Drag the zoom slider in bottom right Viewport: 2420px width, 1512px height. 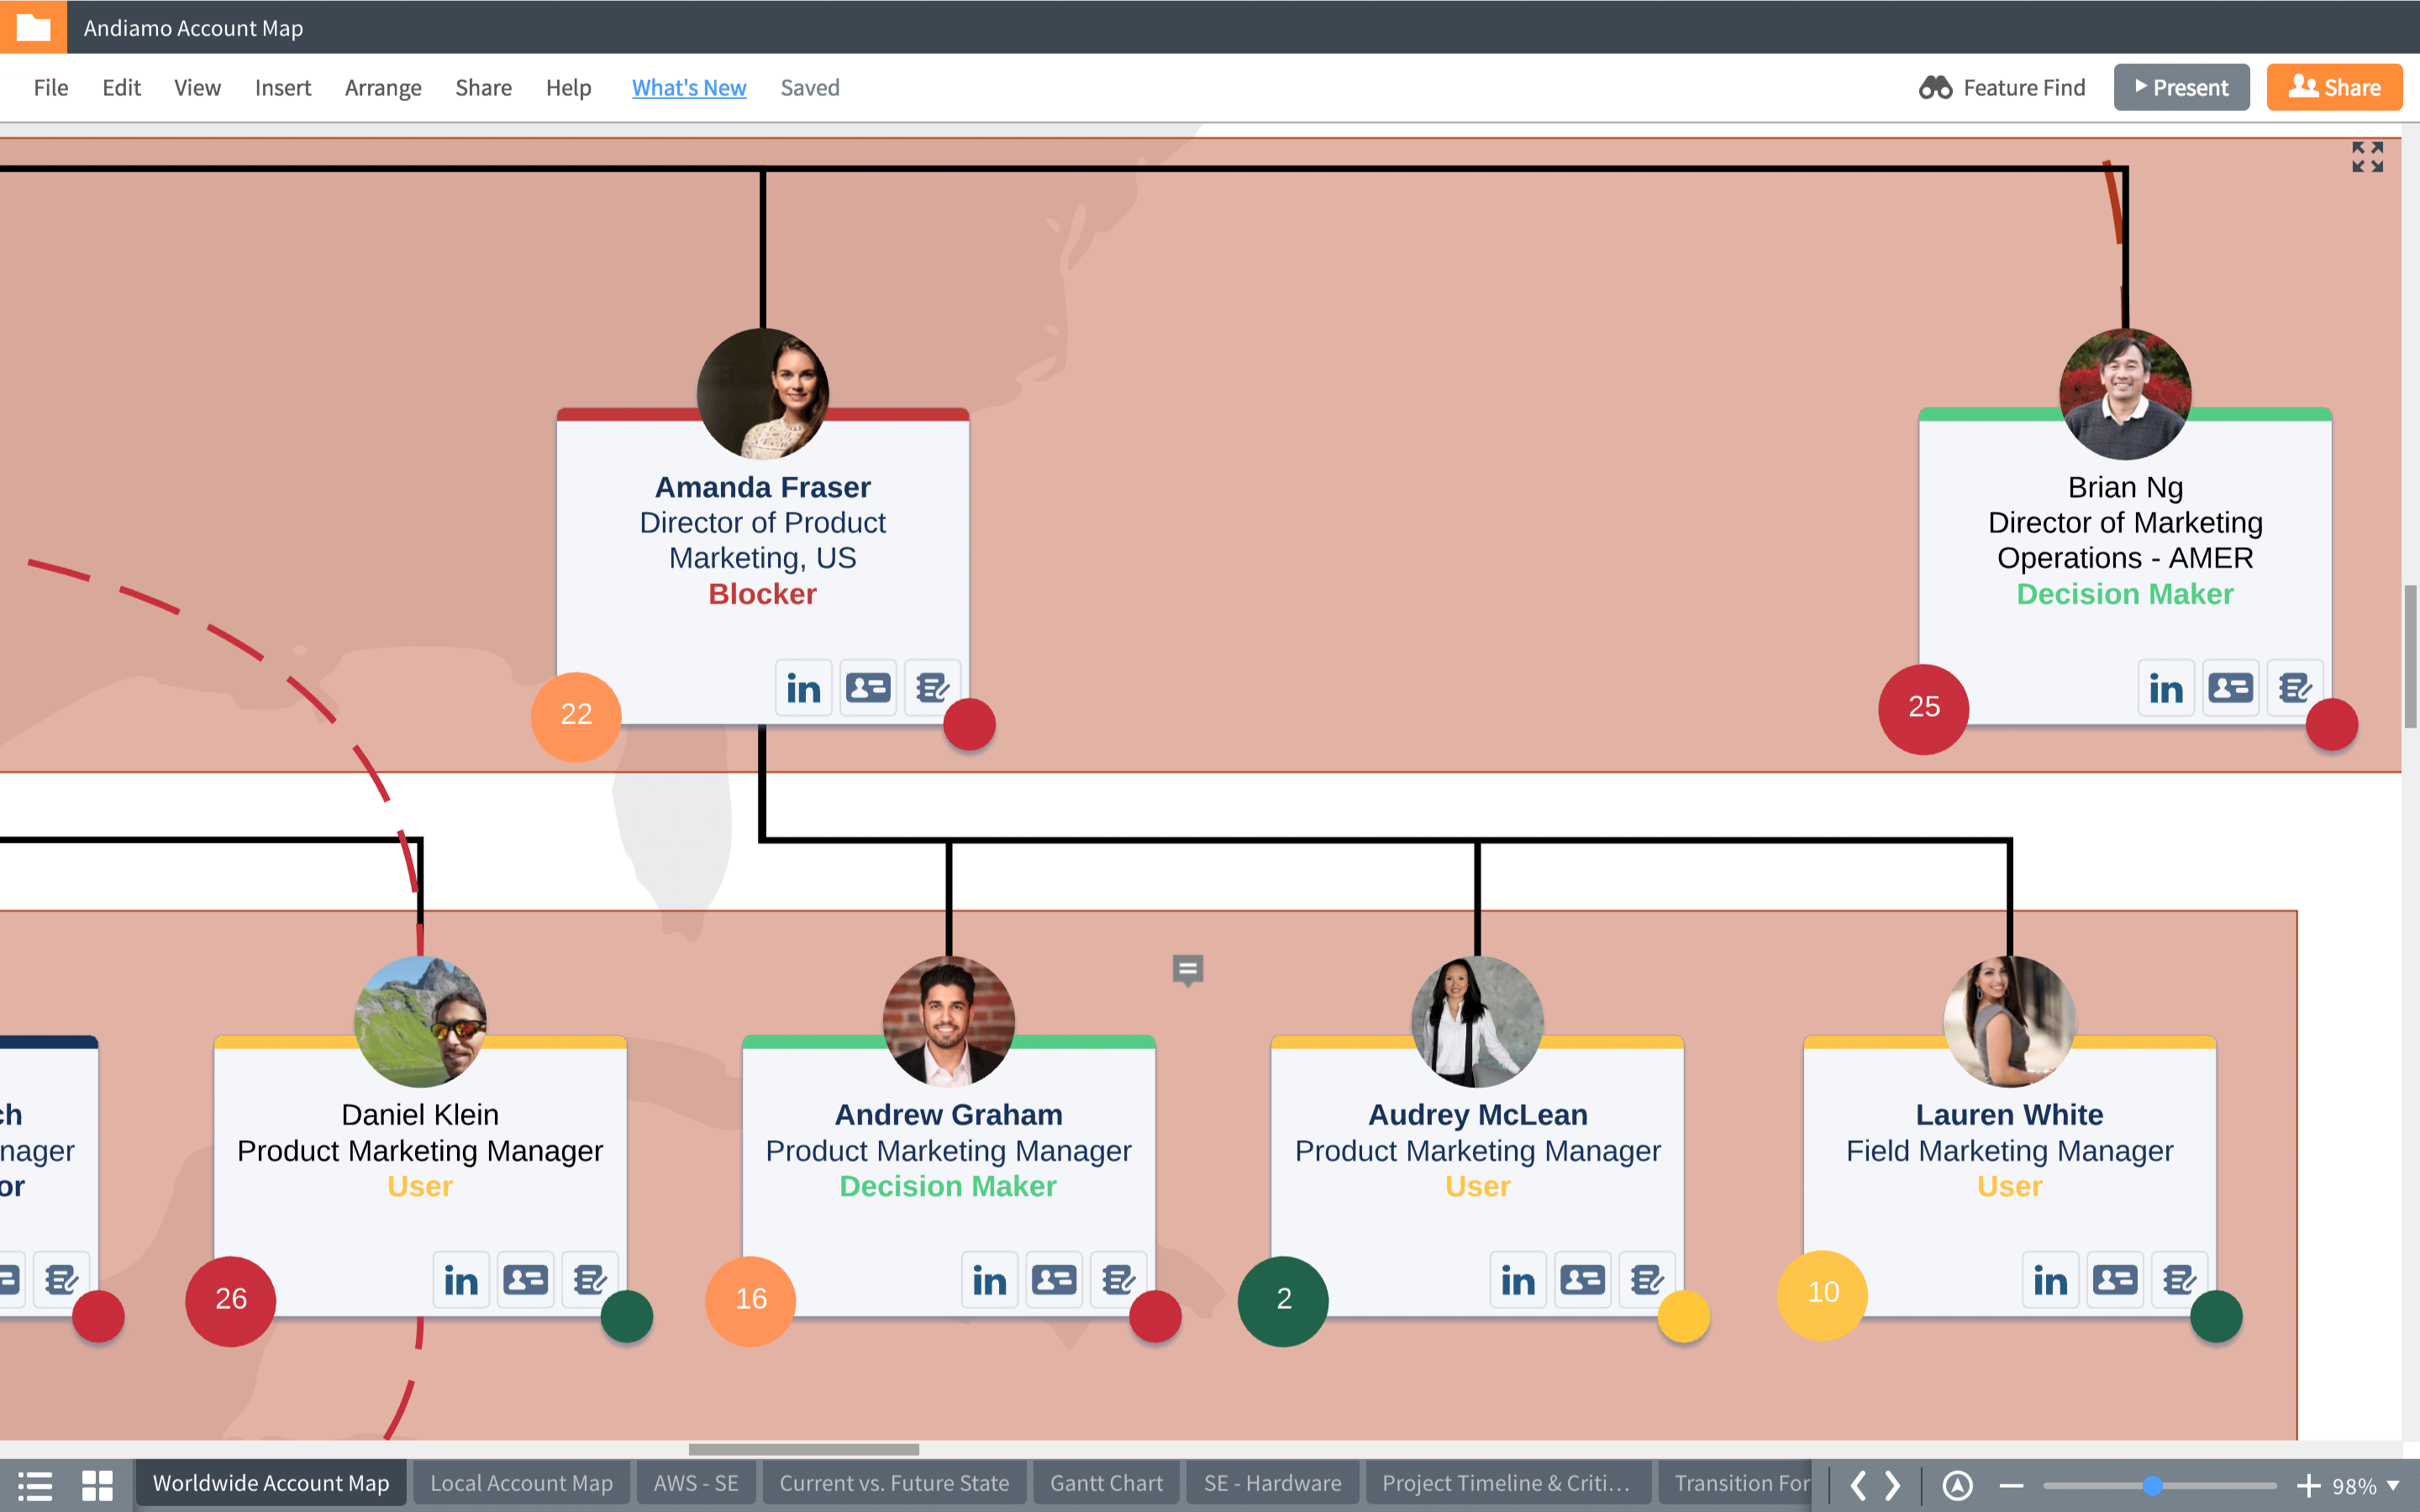tap(2154, 1484)
